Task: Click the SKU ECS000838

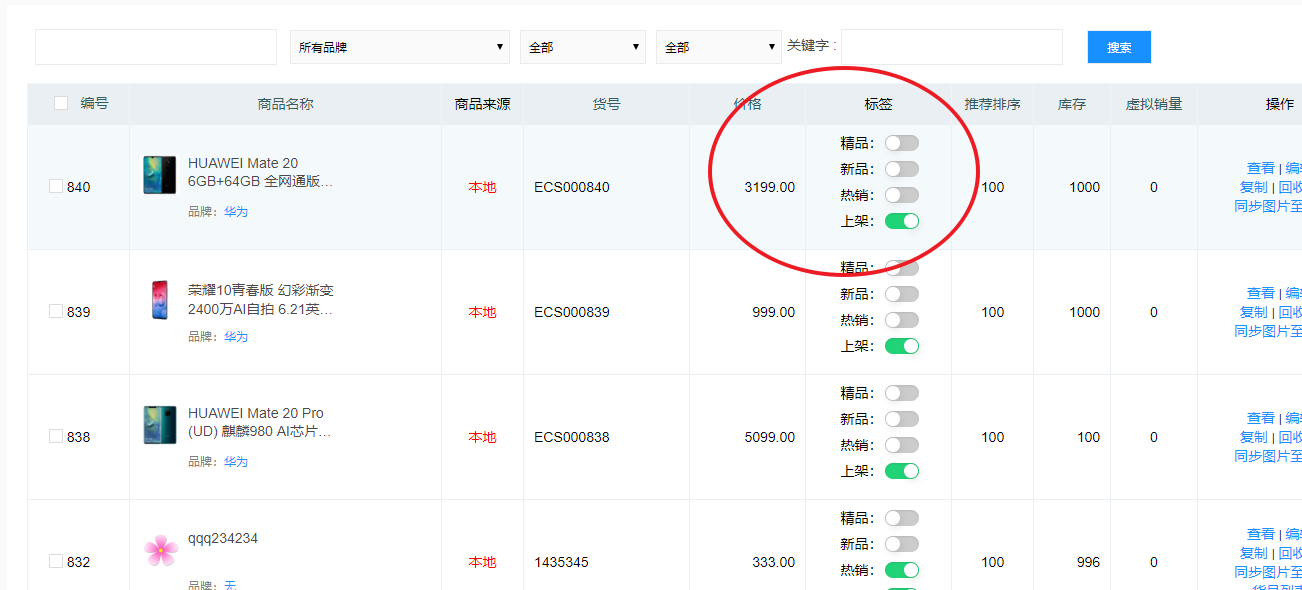Action: (572, 437)
